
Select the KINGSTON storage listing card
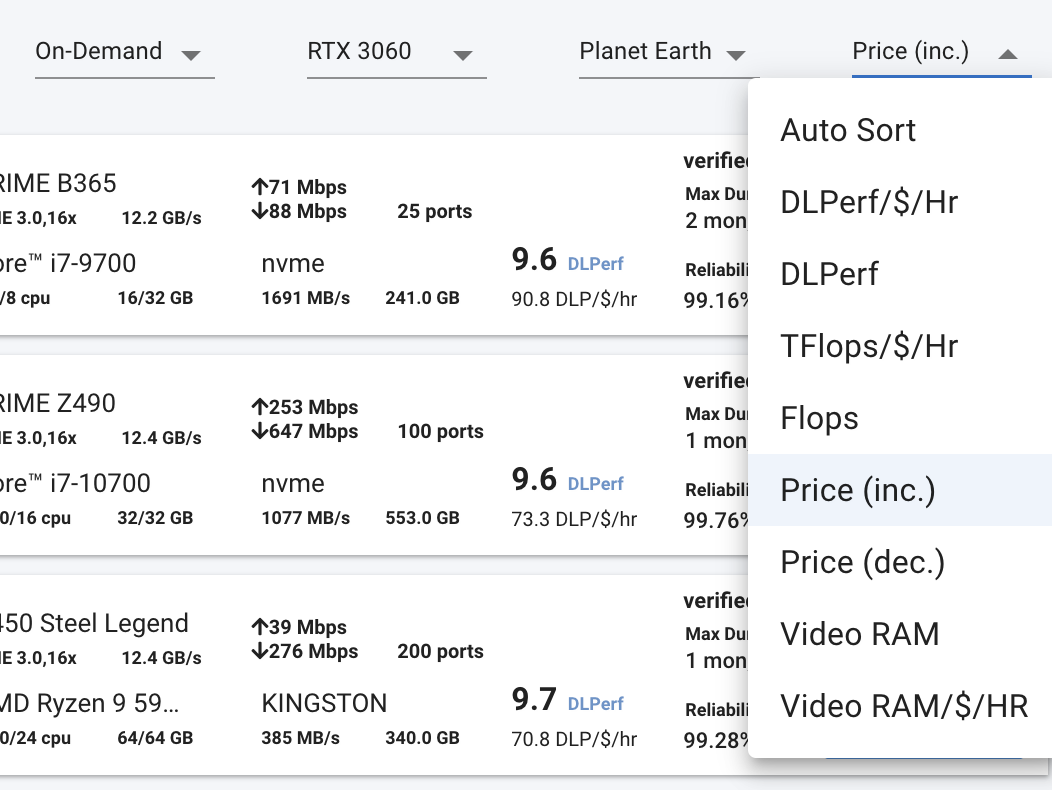[x=324, y=703]
